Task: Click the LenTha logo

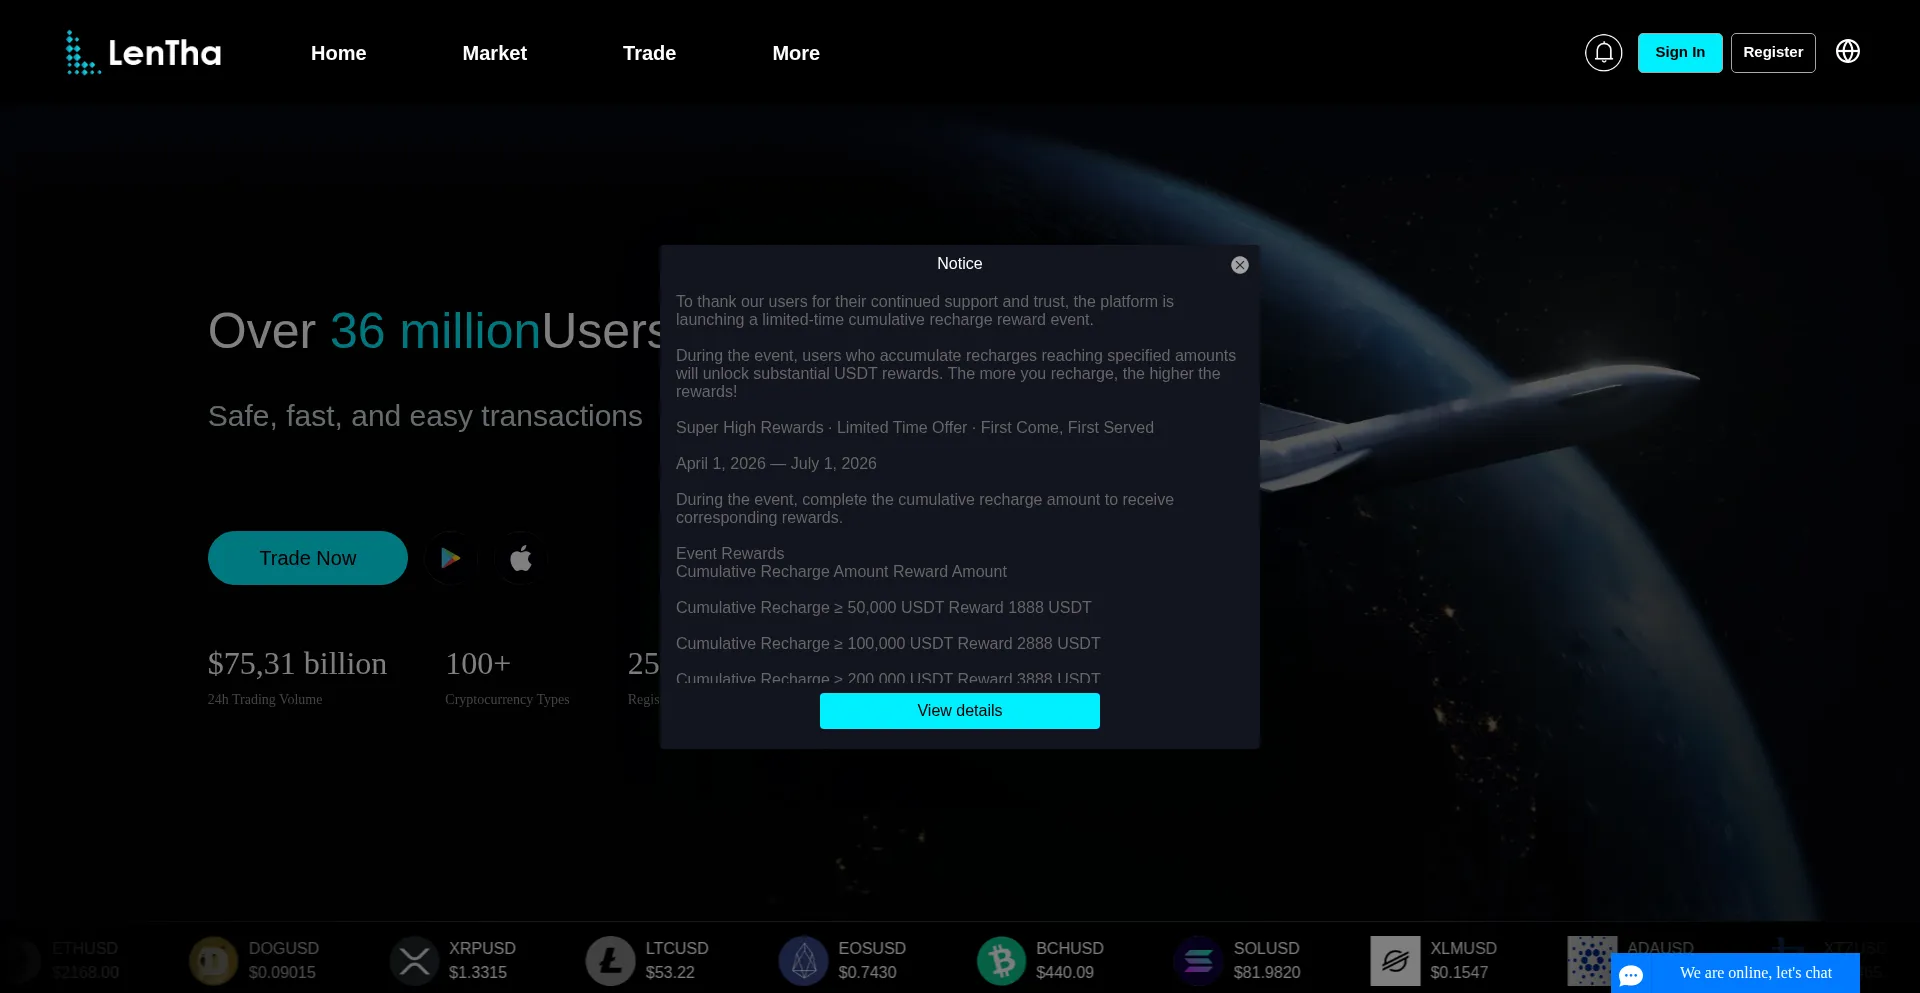Action: click(143, 52)
